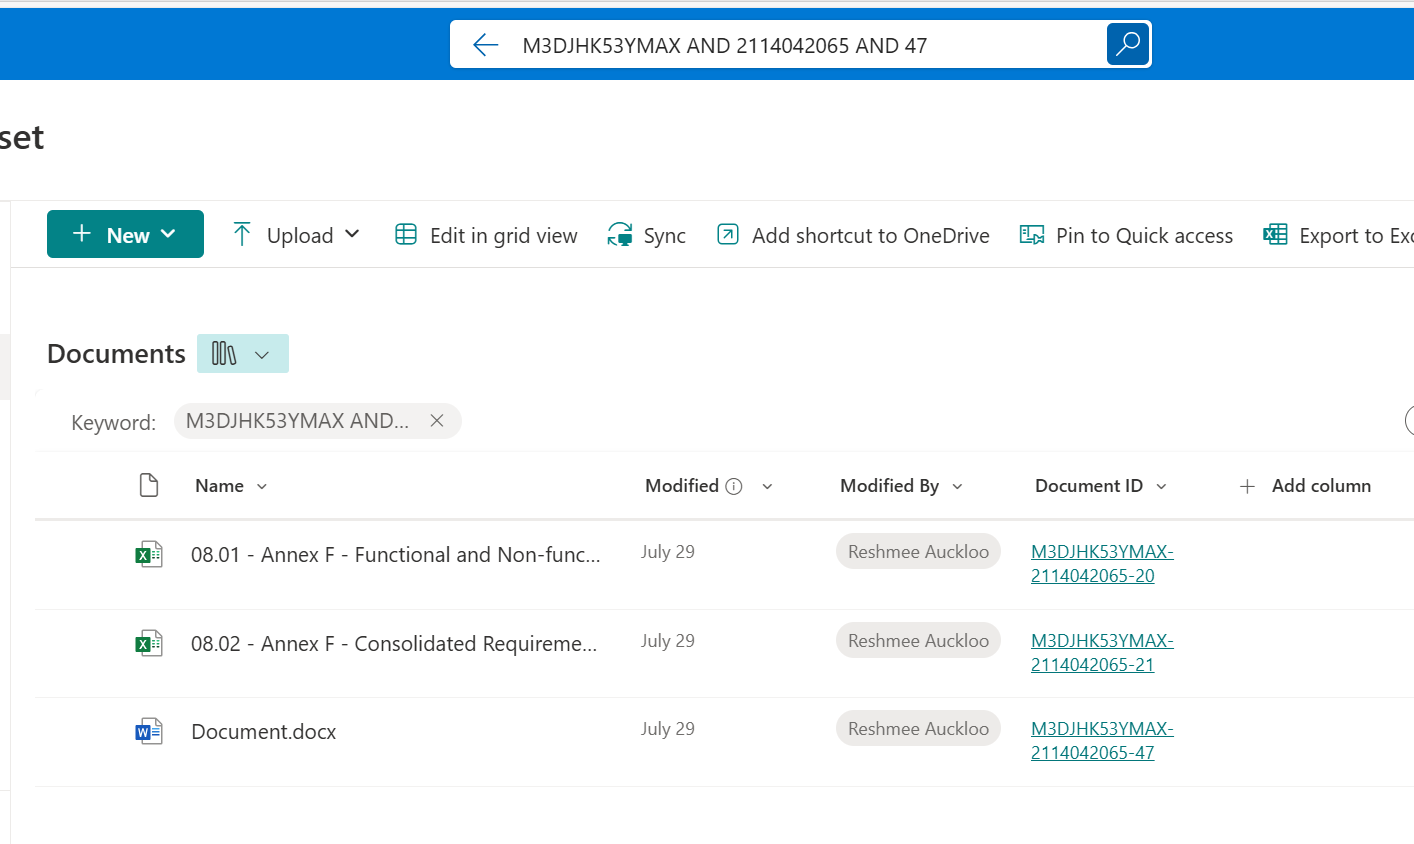The width and height of the screenshot is (1414, 844).
Task: Click Export to Excel icon
Action: tap(1275, 235)
